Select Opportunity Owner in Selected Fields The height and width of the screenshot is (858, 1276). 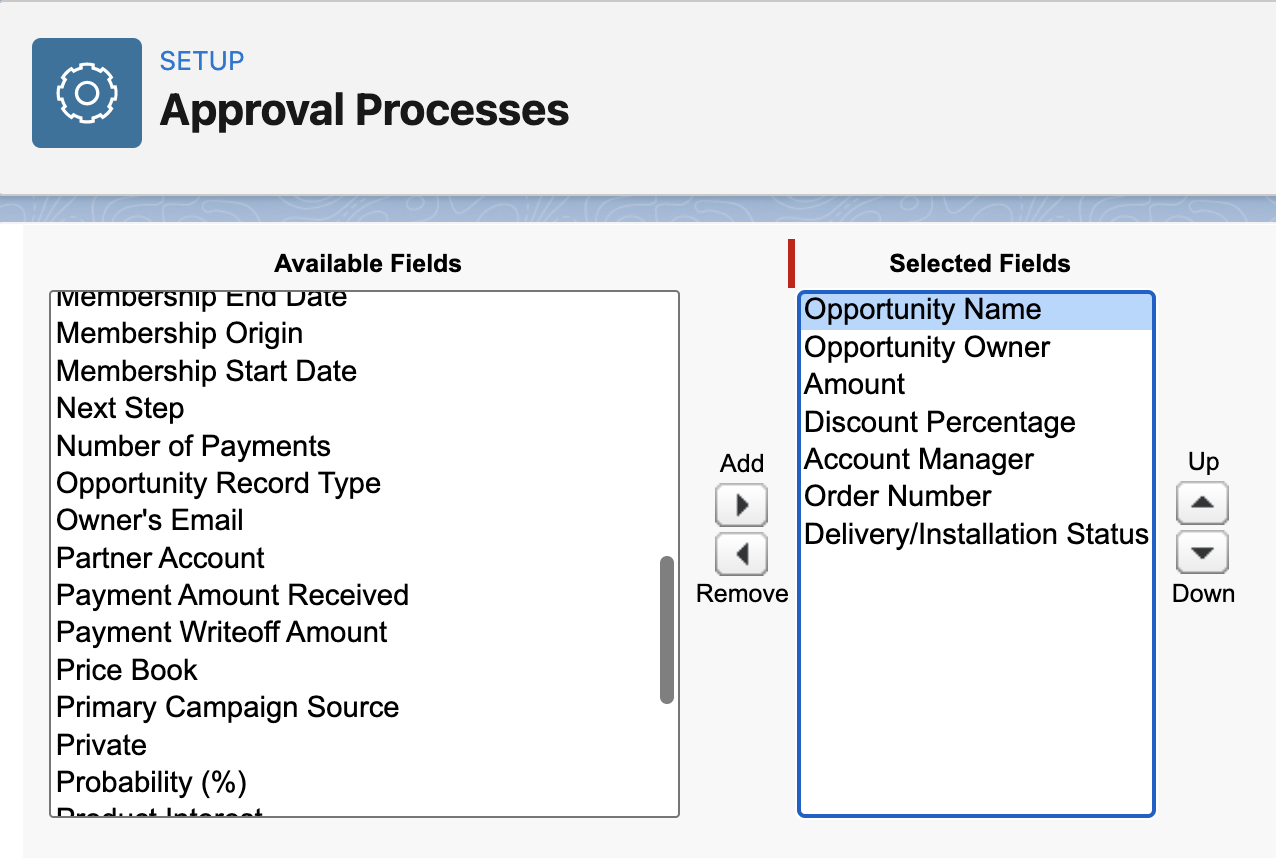coord(926,347)
